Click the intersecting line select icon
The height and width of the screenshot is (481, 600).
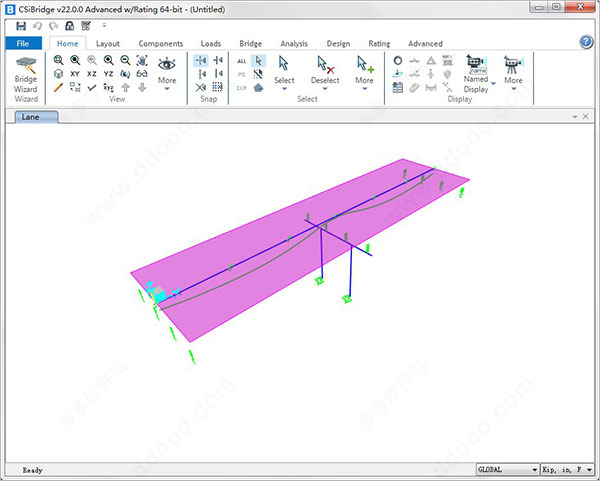point(258,74)
